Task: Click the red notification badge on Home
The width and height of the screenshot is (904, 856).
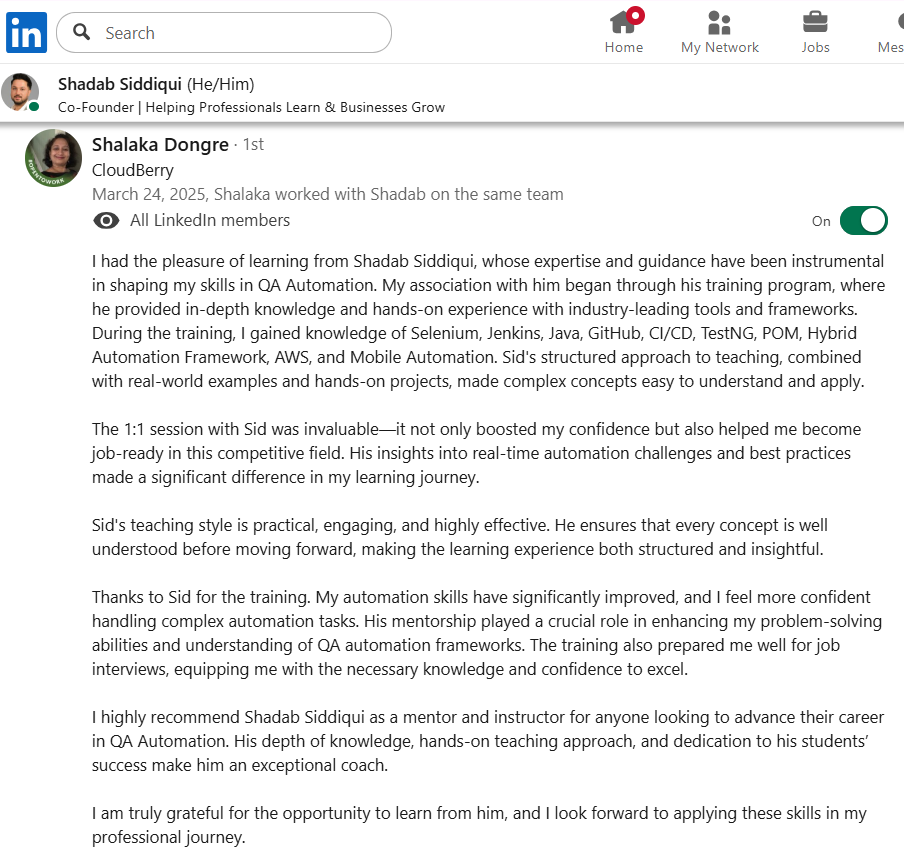Action: pos(636,14)
